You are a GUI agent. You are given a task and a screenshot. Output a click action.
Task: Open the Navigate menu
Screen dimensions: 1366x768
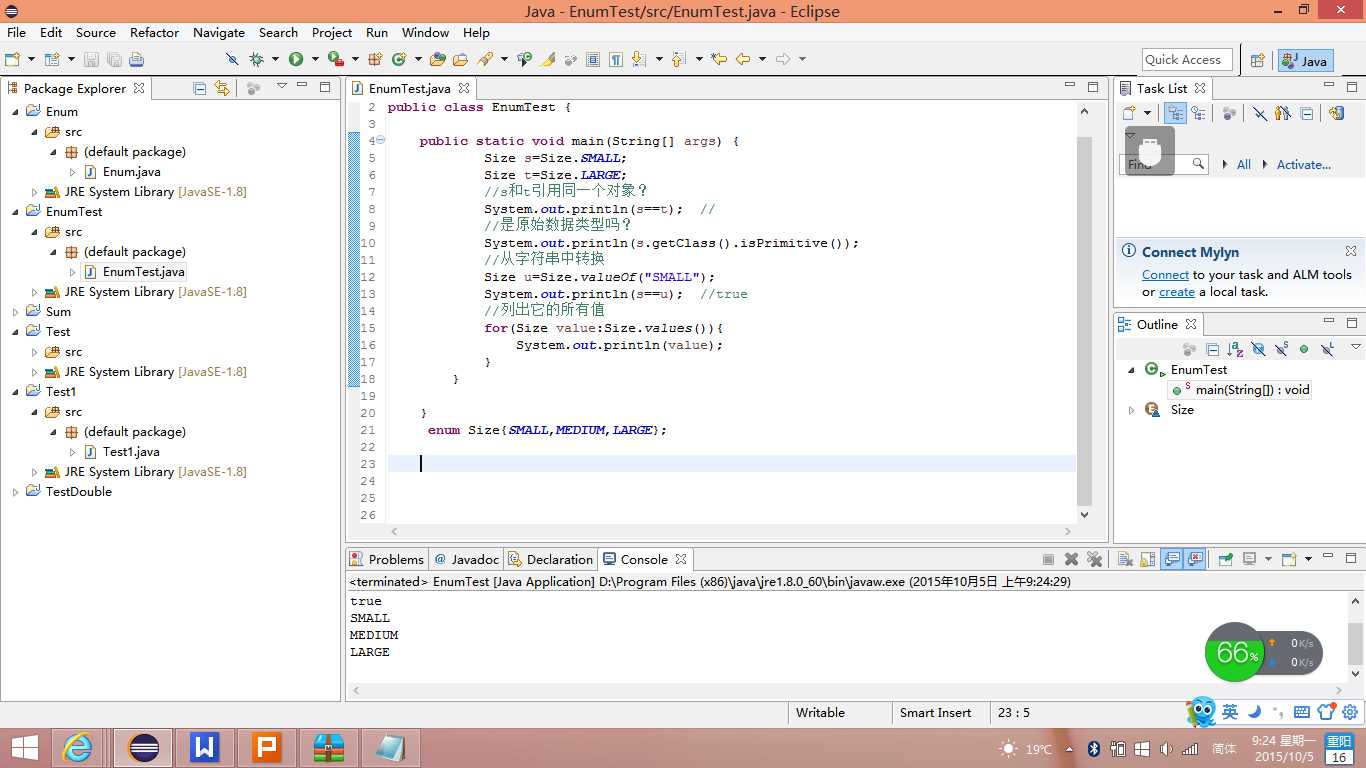click(219, 33)
